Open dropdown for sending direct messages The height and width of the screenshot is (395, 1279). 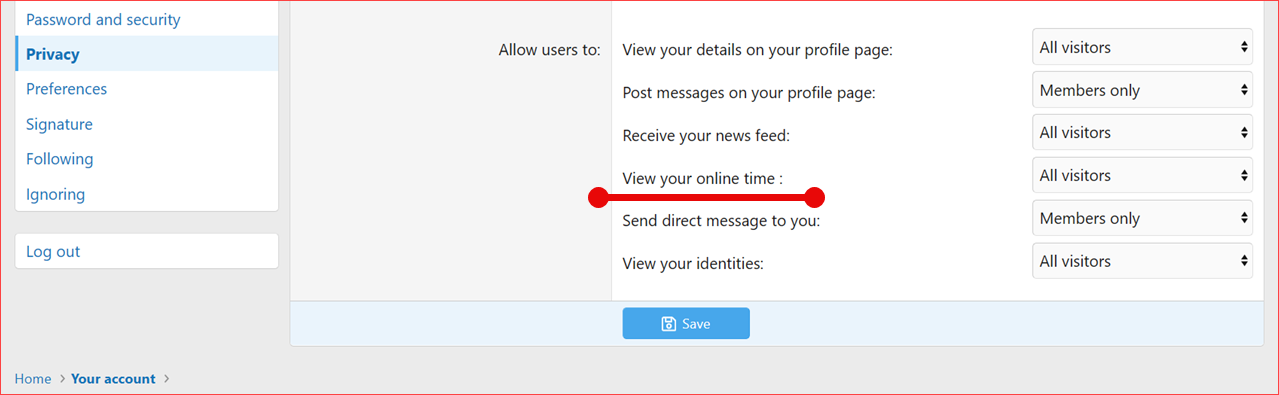(1143, 218)
